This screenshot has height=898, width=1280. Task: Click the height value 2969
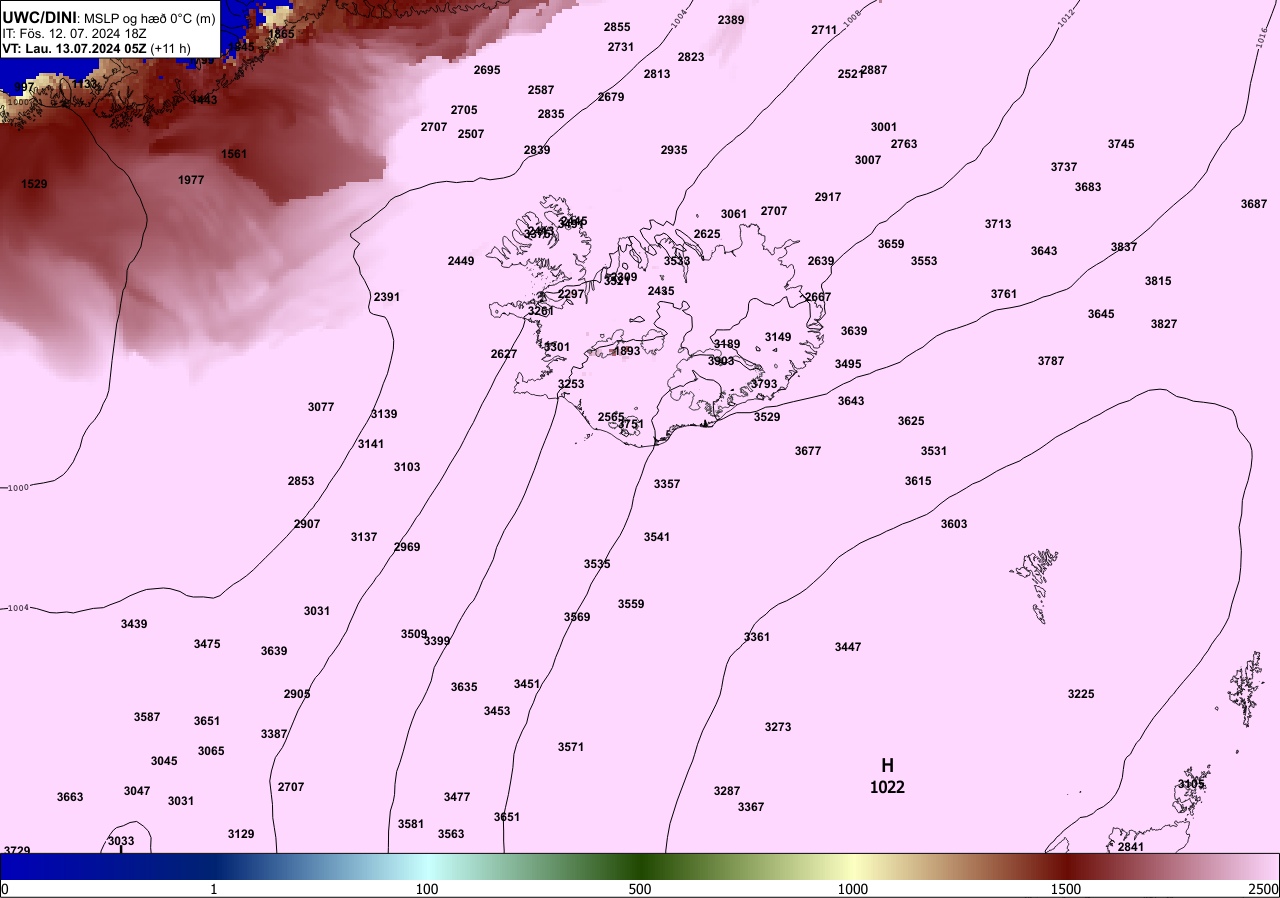click(407, 547)
